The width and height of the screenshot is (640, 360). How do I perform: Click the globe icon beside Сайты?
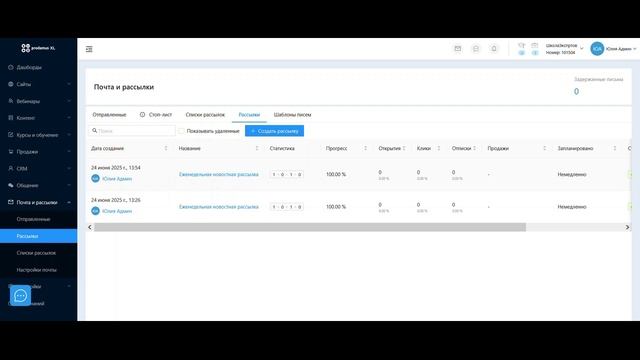[11, 84]
